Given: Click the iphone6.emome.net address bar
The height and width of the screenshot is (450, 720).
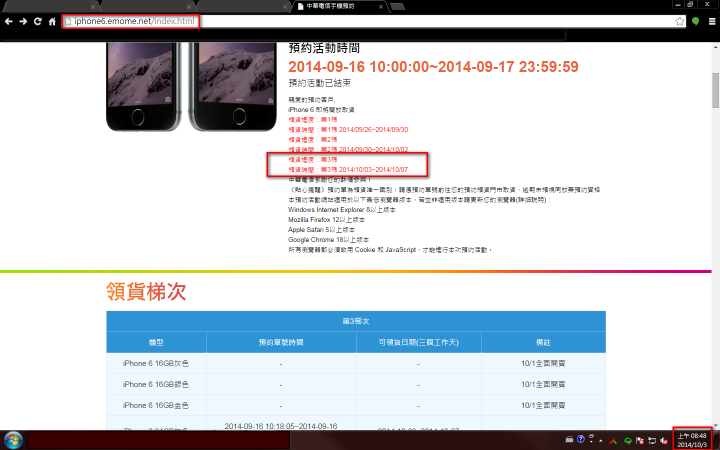Looking at the screenshot, I should click(x=373, y=21).
